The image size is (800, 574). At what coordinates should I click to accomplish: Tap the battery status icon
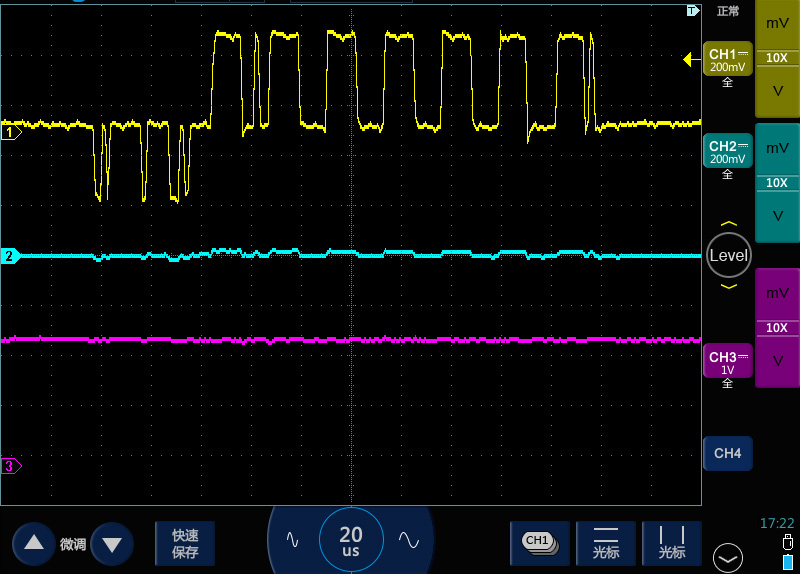pos(788,562)
